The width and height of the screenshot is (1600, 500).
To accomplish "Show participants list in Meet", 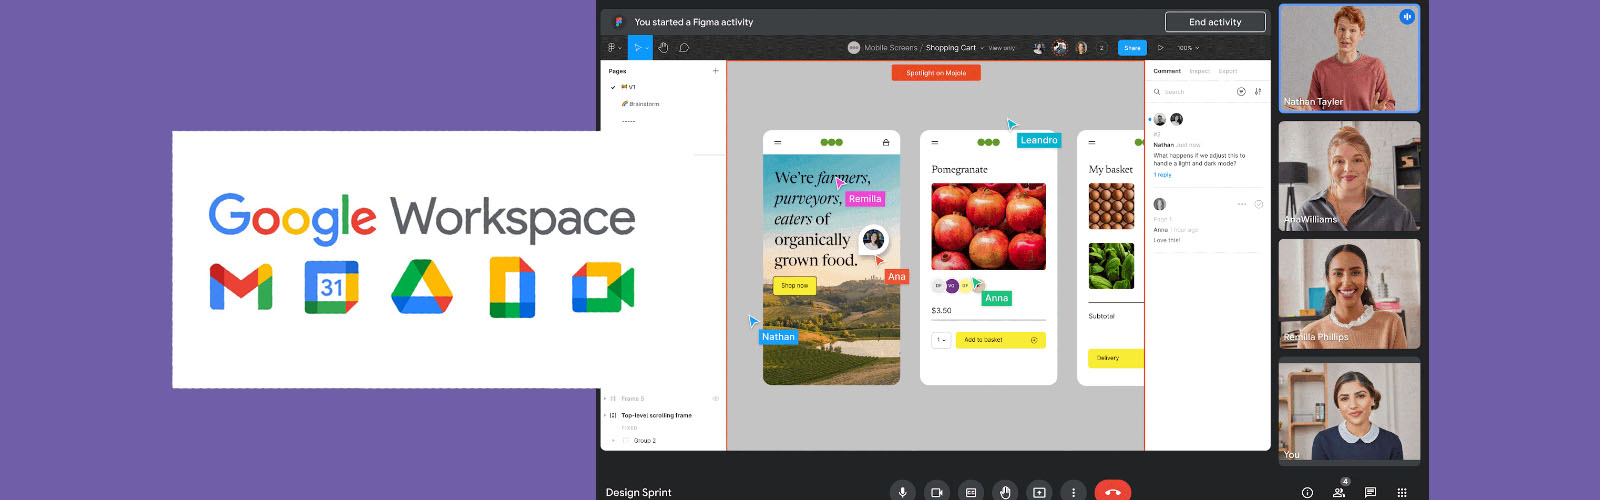I will pyautogui.click(x=1338, y=492).
